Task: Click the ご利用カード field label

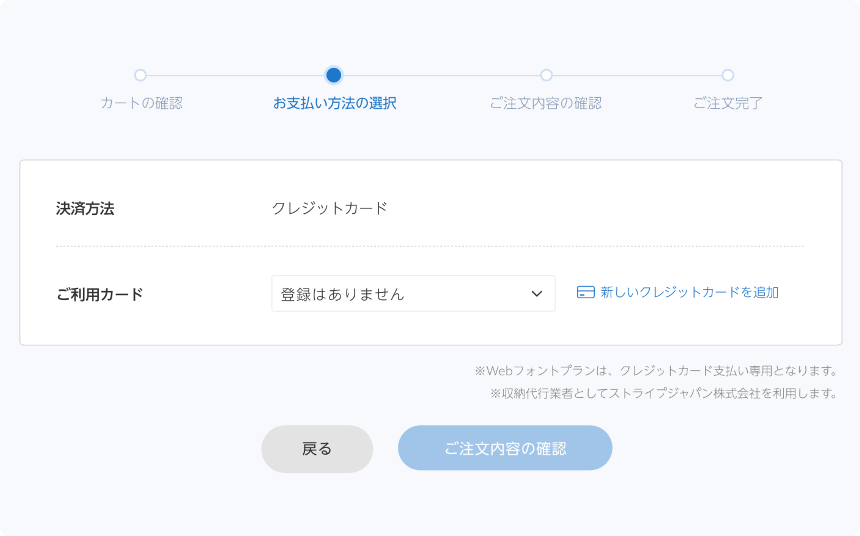Action: (100, 294)
